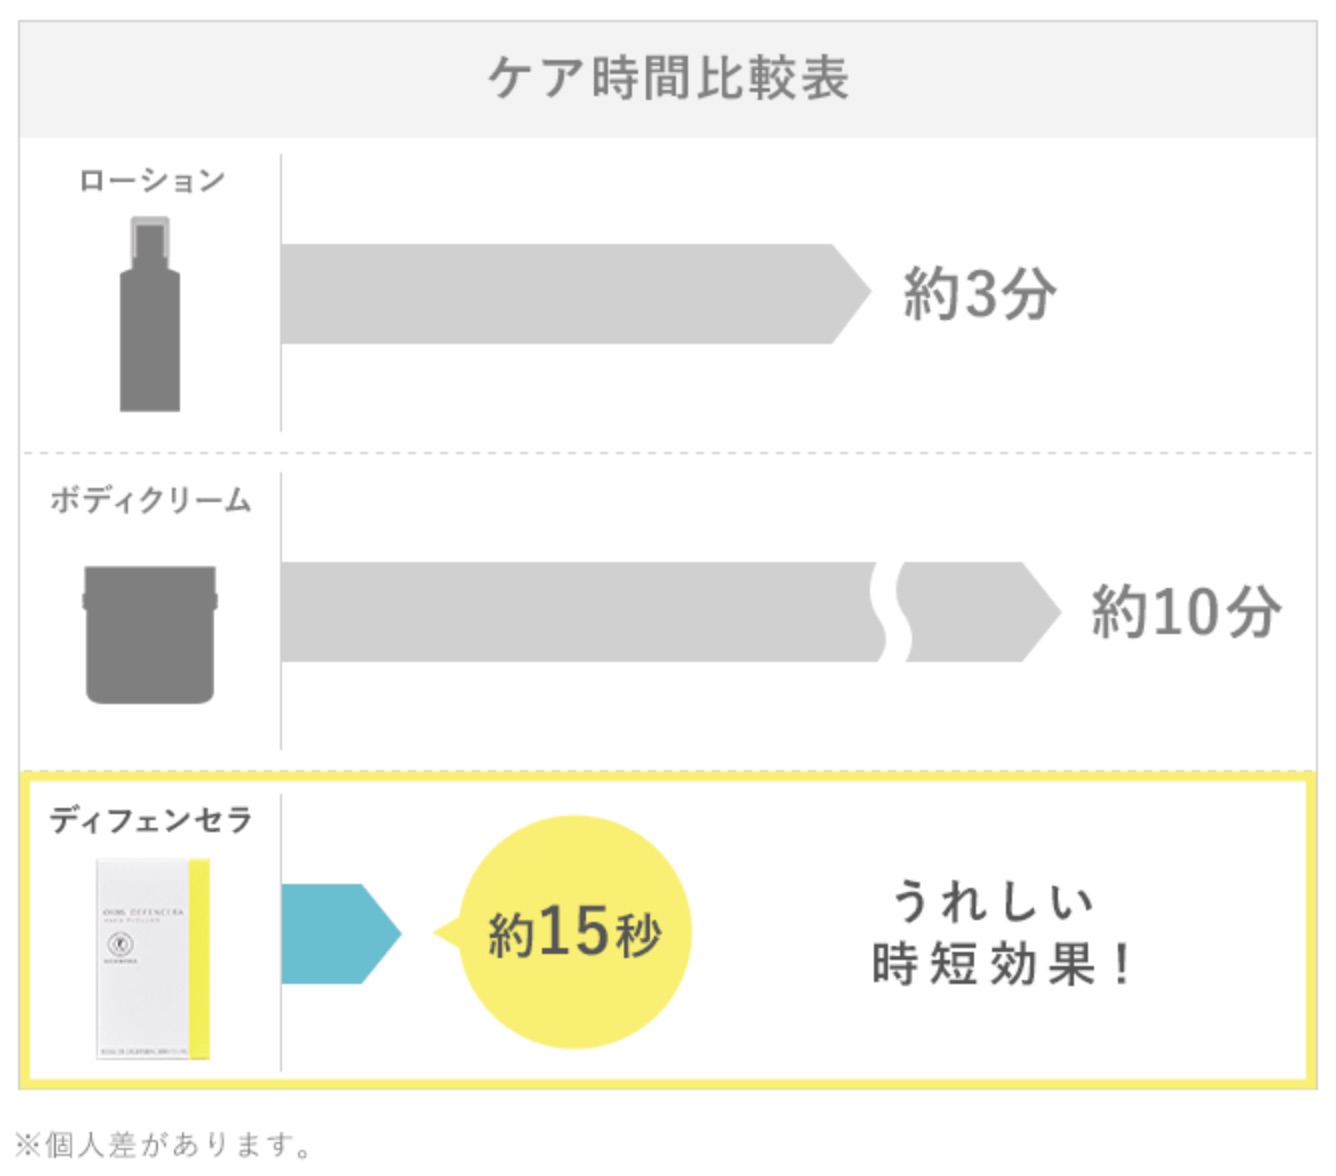Click the ※個人差があります footnote
This screenshot has height=1176, width=1336.
[x=163, y=1144]
